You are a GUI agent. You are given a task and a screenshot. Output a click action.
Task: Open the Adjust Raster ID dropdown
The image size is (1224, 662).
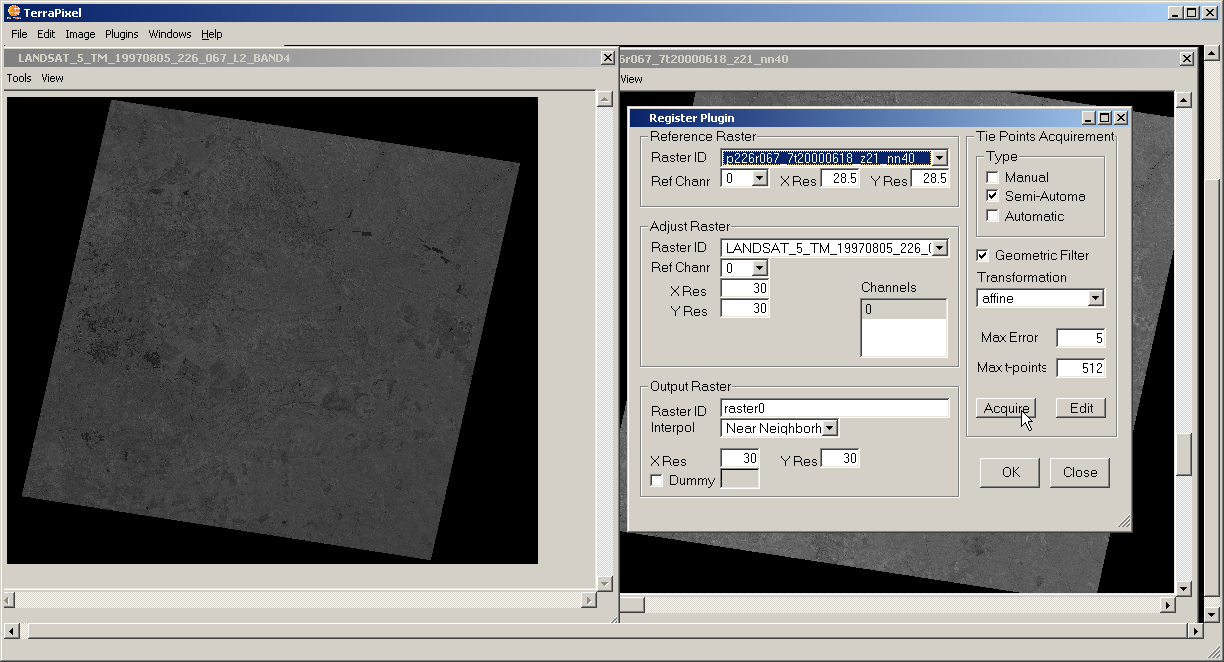(x=938, y=248)
